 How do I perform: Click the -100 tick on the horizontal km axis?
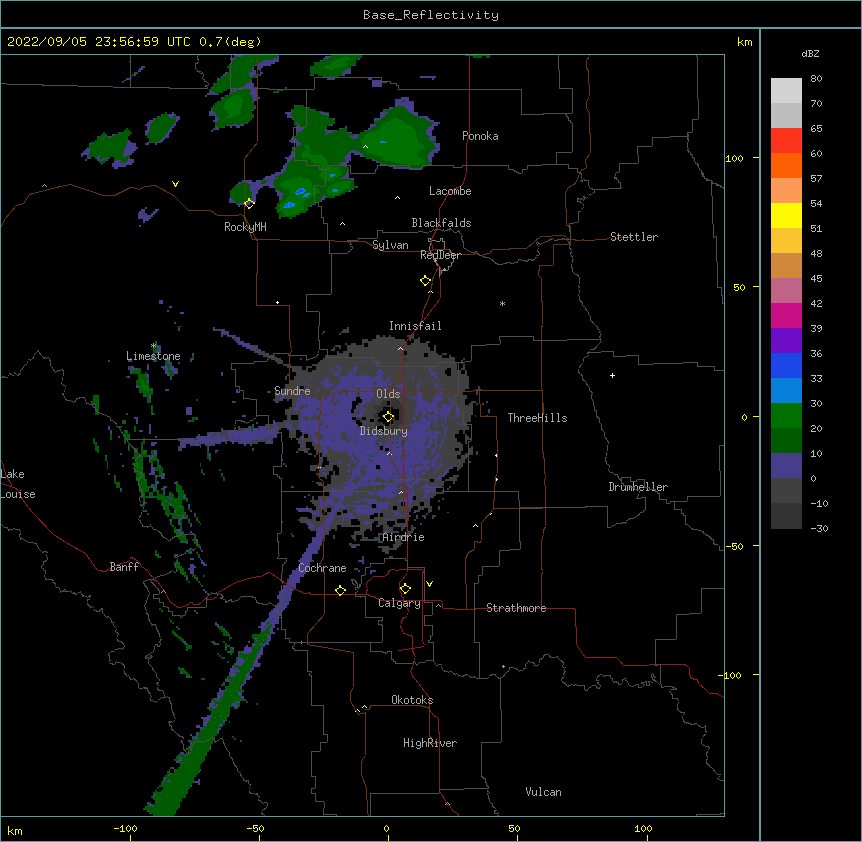coord(125,828)
